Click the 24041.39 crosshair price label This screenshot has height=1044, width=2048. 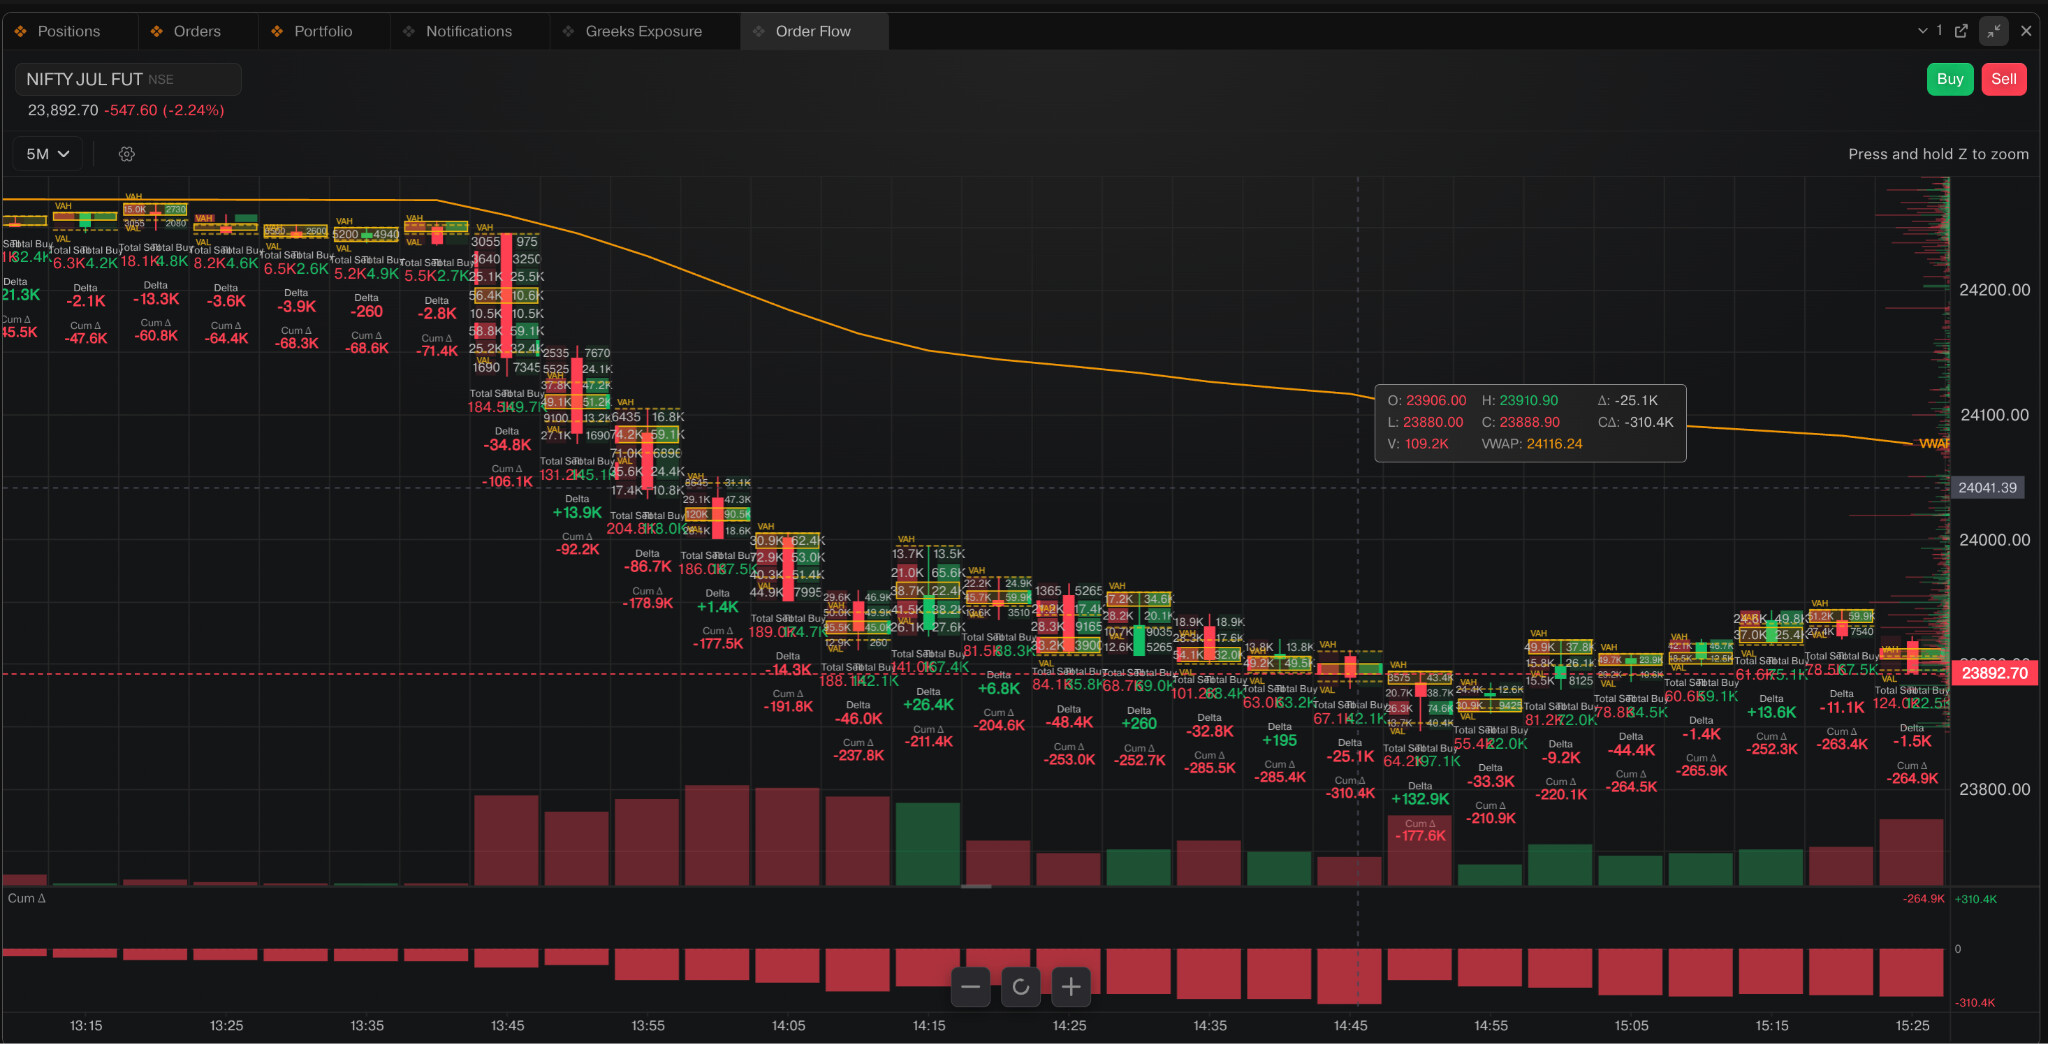[x=1988, y=488]
